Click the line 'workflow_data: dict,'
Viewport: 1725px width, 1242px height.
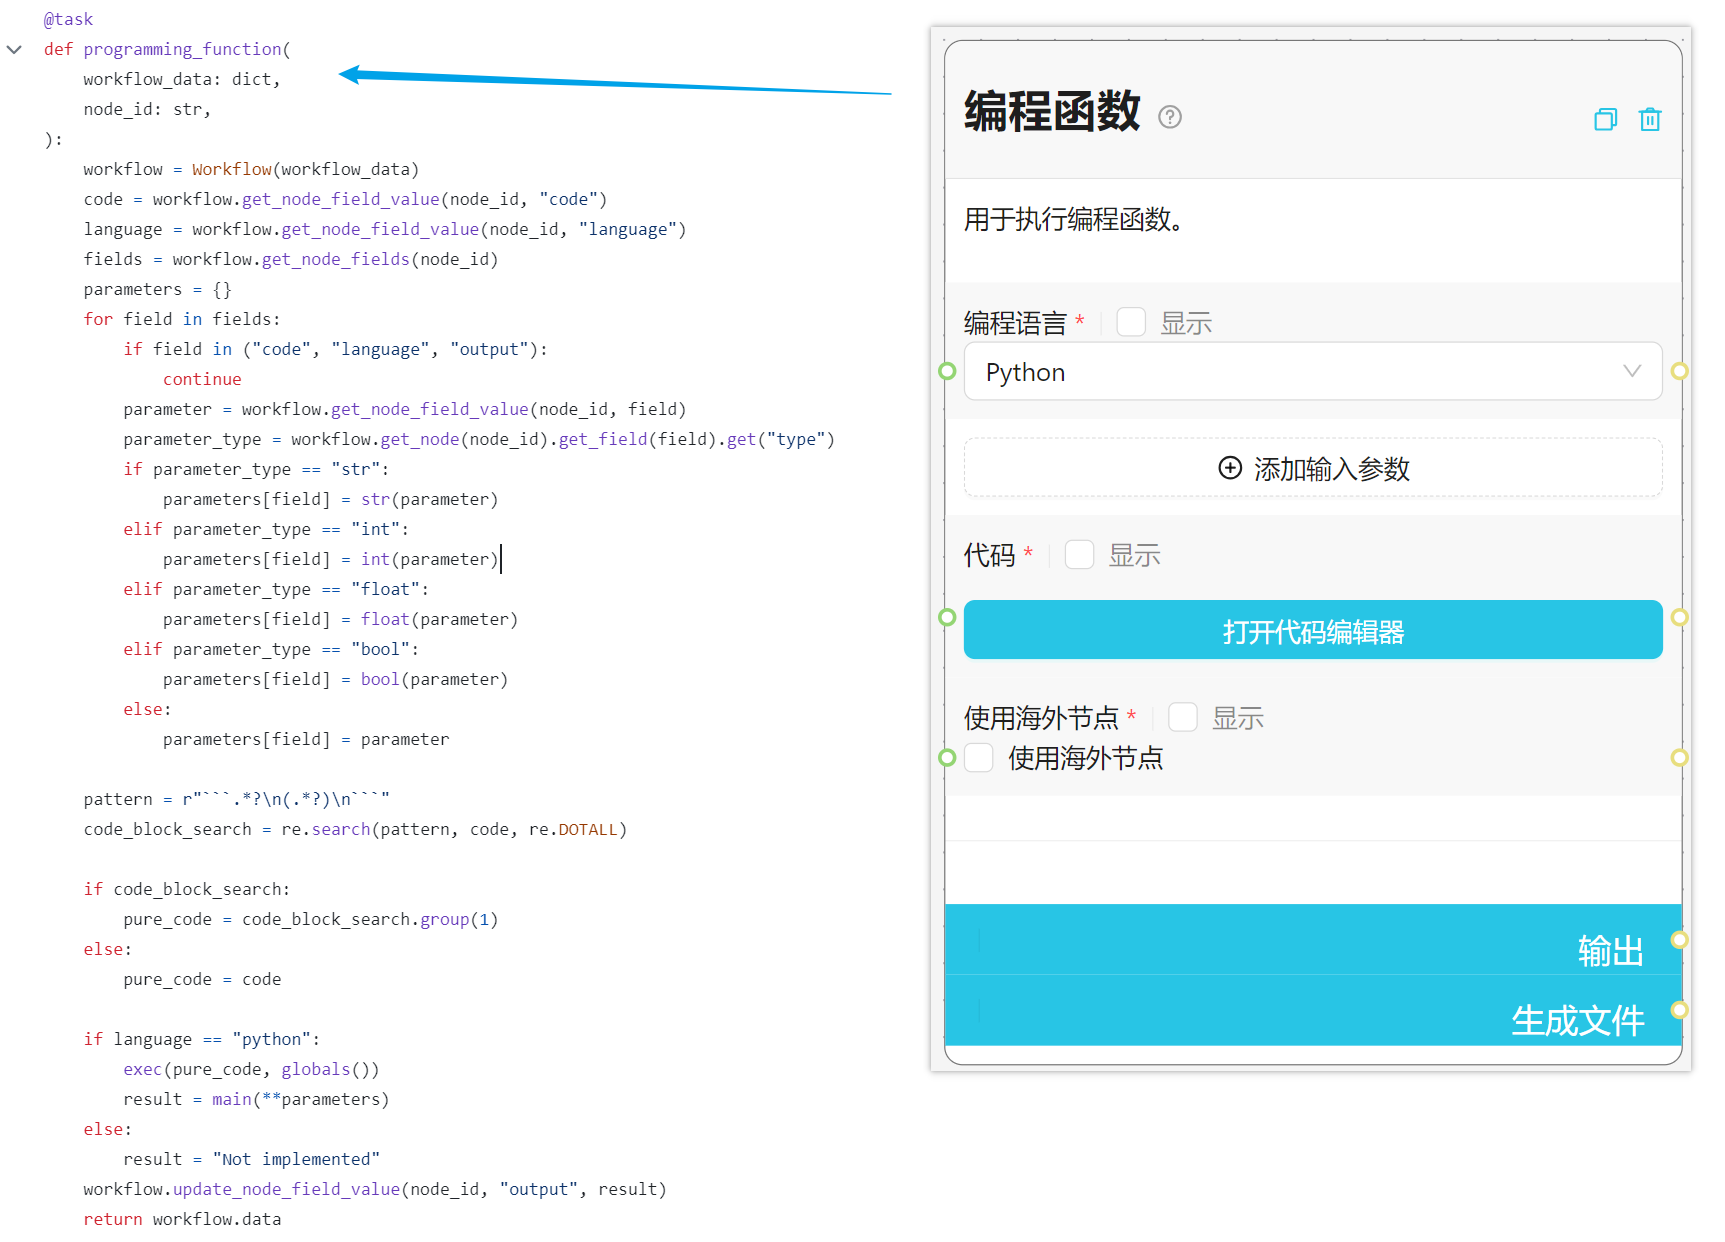click(182, 79)
